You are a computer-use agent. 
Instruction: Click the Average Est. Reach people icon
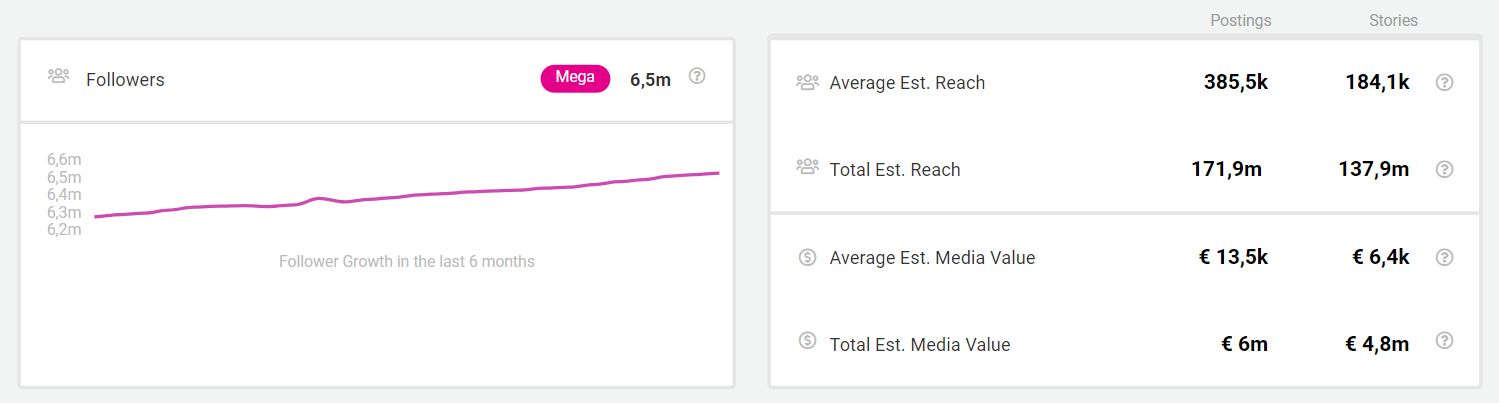tap(807, 82)
